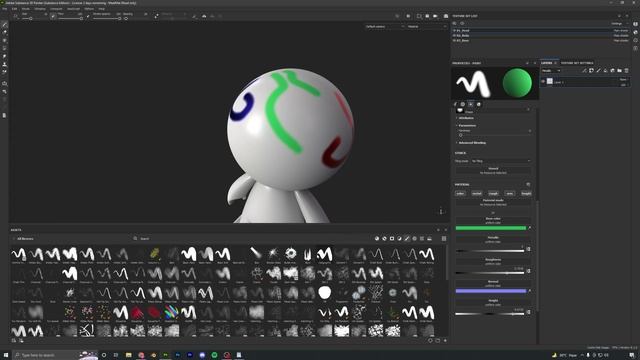Click the active Brushes filter icon
The image size is (640, 360).
(x=407, y=238)
